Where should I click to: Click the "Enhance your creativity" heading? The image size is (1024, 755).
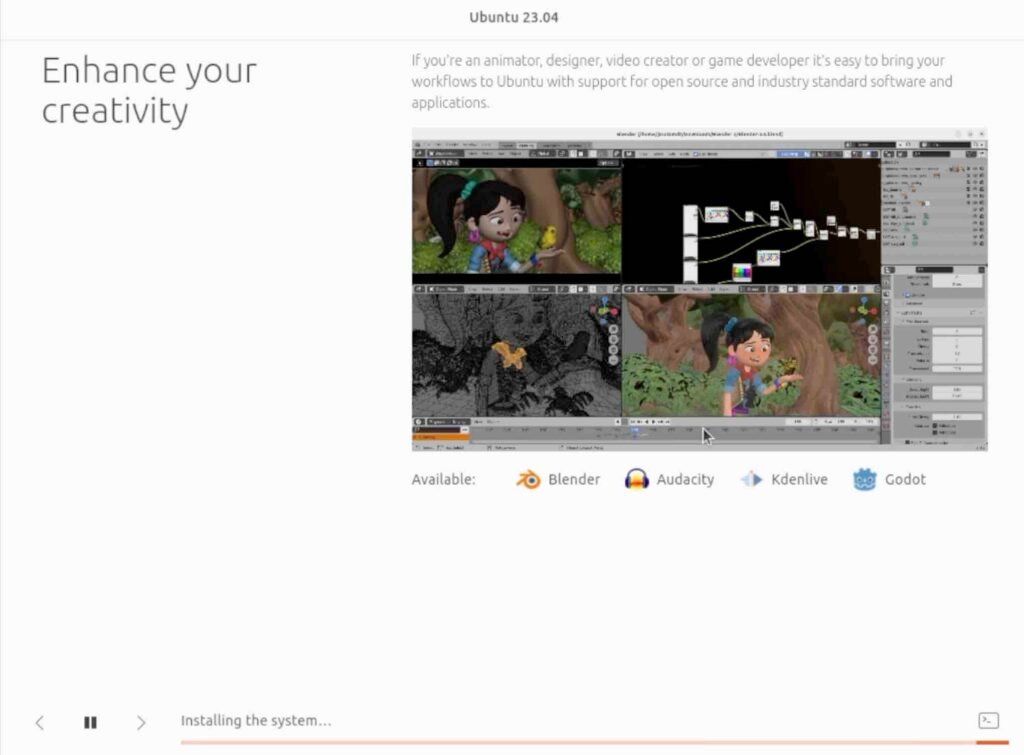[x=150, y=90]
